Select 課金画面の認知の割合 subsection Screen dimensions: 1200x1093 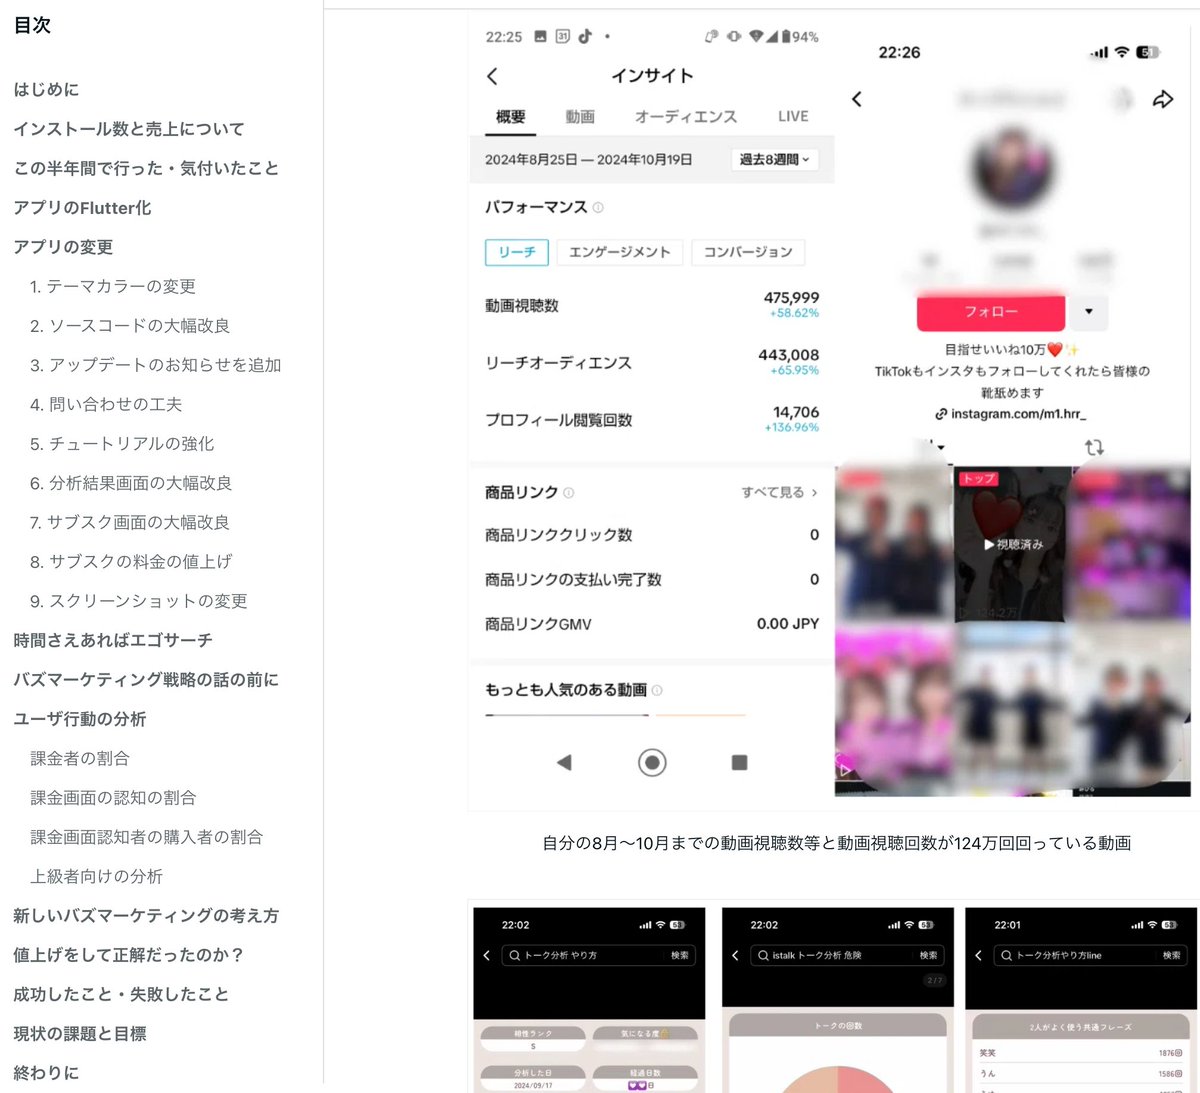113,798
